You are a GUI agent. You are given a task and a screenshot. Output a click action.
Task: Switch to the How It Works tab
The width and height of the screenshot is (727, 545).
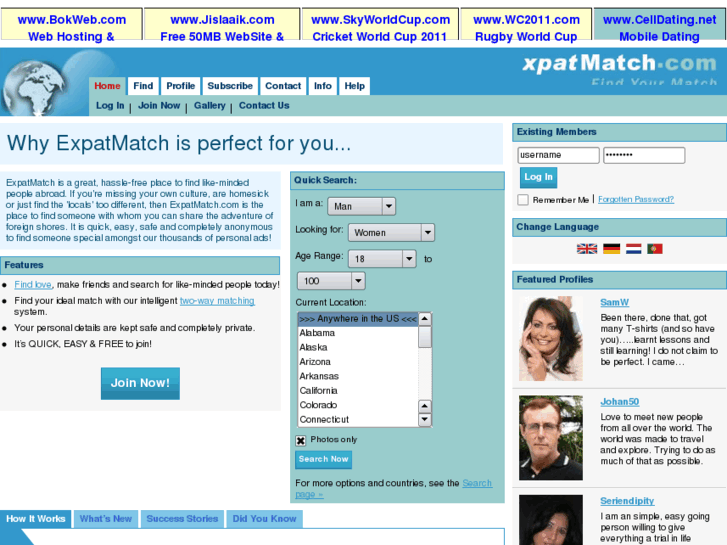pyautogui.click(x=36, y=519)
